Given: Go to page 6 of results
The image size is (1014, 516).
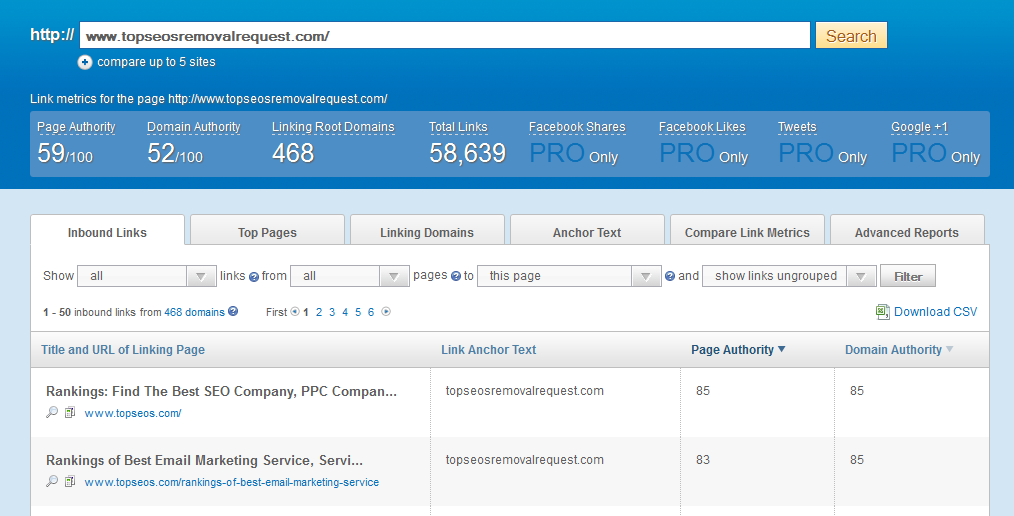Looking at the screenshot, I should (371, 312).
